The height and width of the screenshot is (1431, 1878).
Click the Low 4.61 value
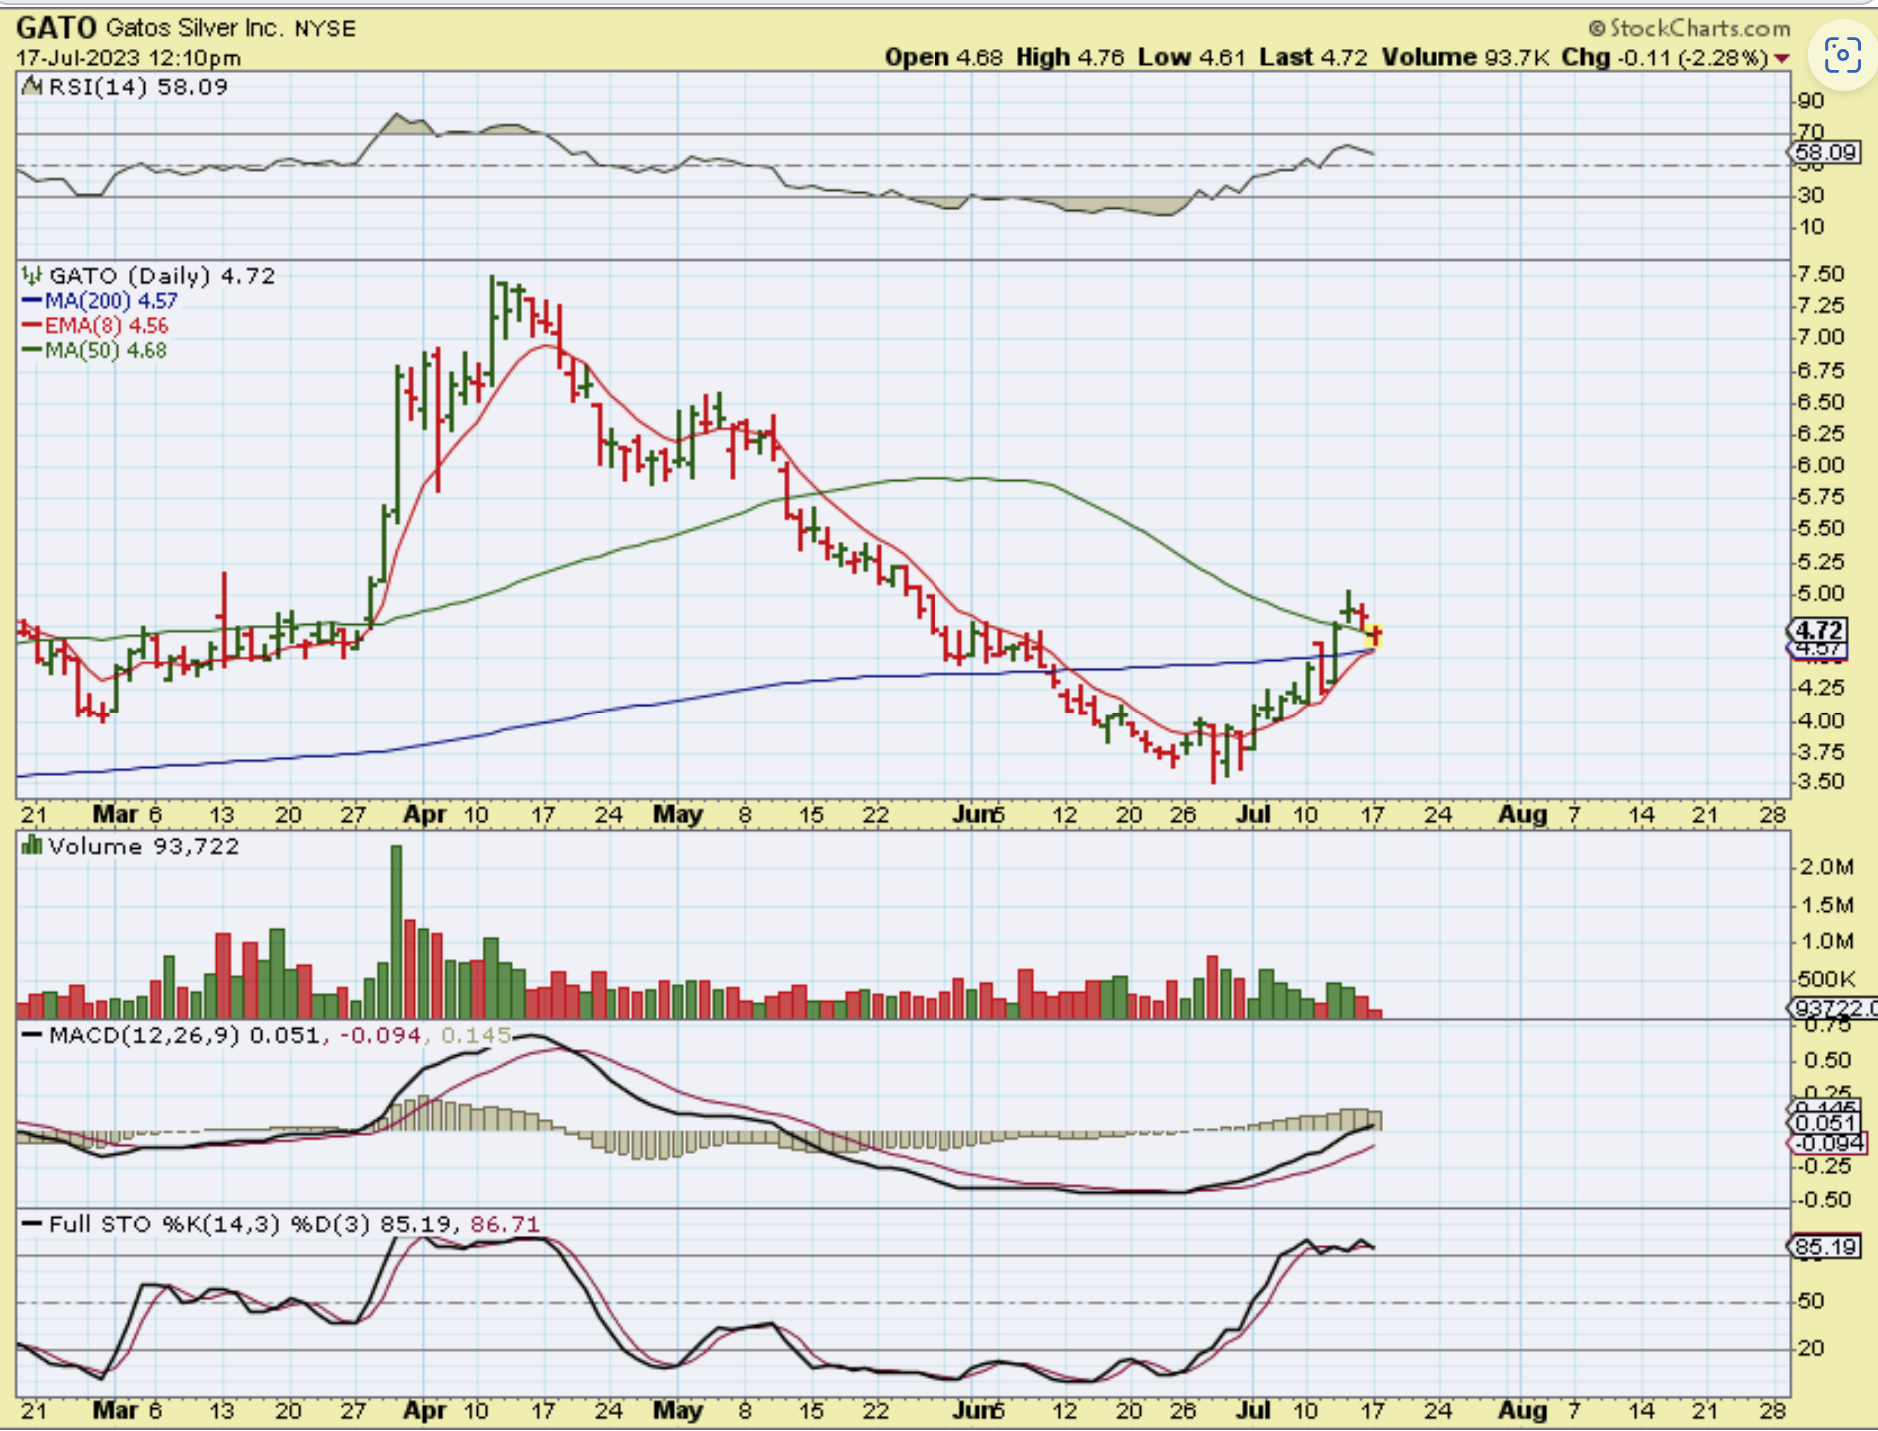click(1192, 57)
